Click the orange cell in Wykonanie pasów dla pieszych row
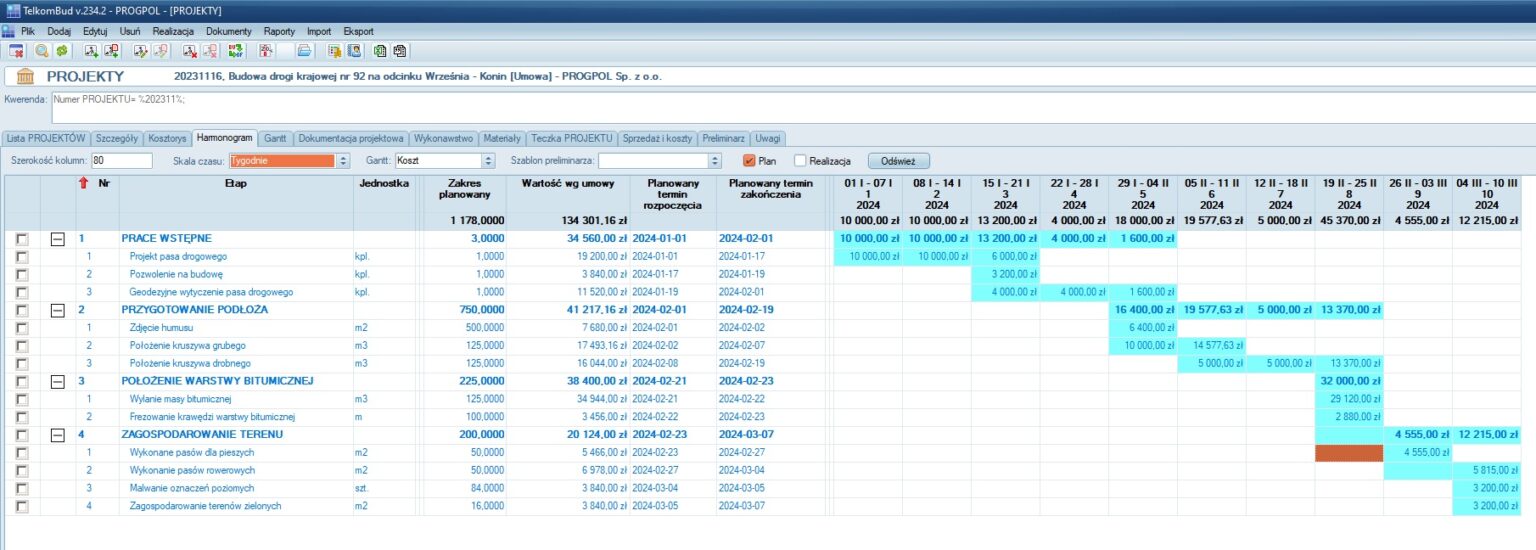Viewport: 1536px width, 550px height. tap(1348, 452)
